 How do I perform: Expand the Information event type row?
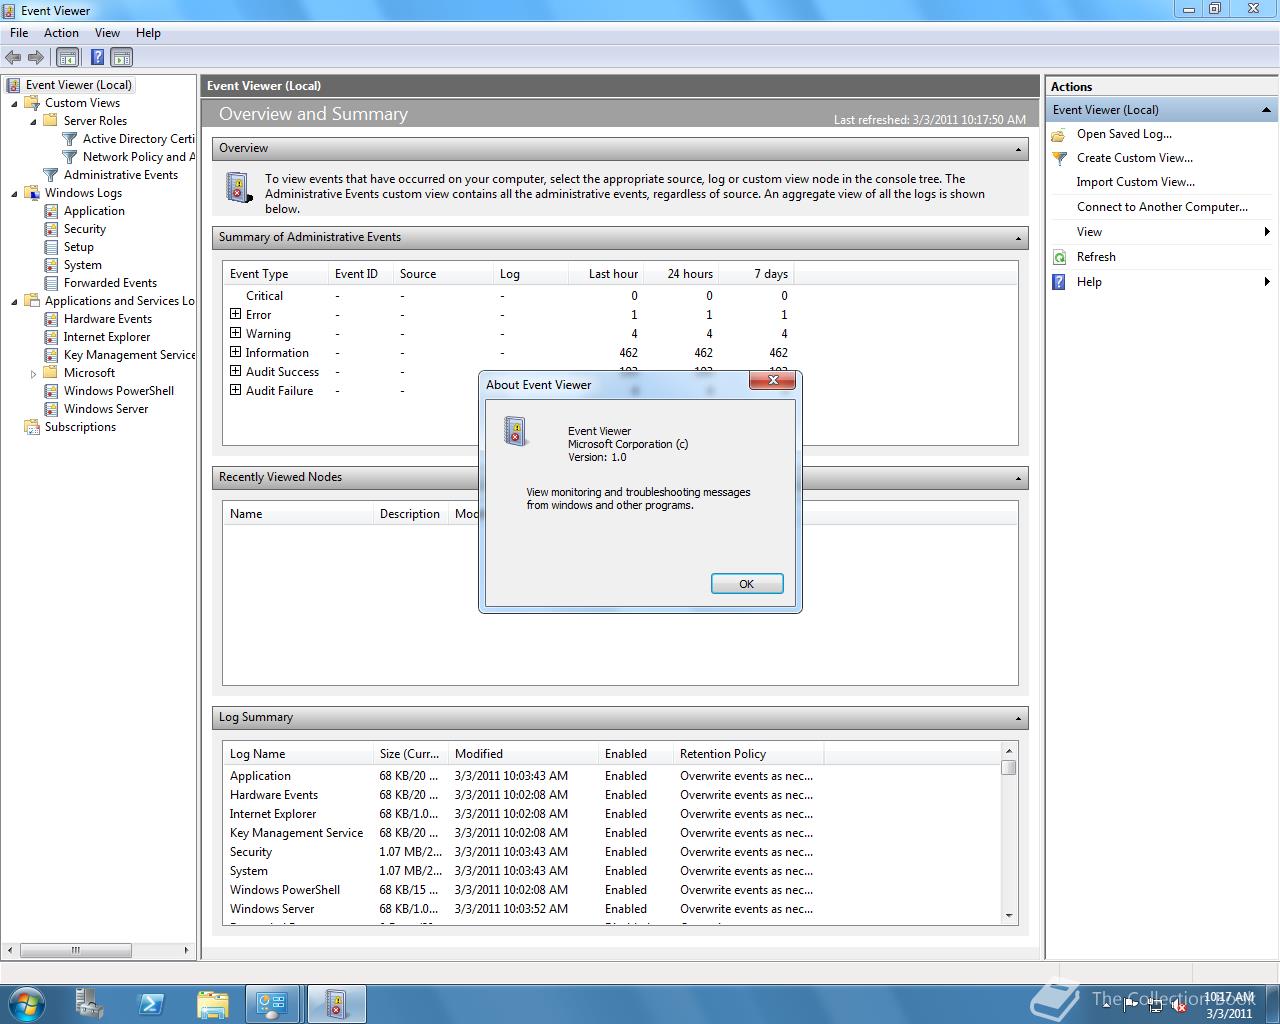pos(235,352)
